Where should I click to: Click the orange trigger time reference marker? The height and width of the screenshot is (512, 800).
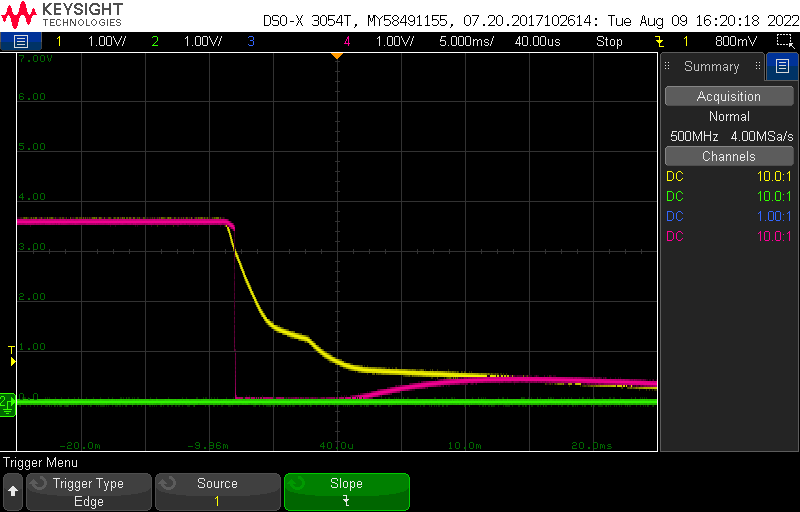pyautogui.click(x=337, y=56)
